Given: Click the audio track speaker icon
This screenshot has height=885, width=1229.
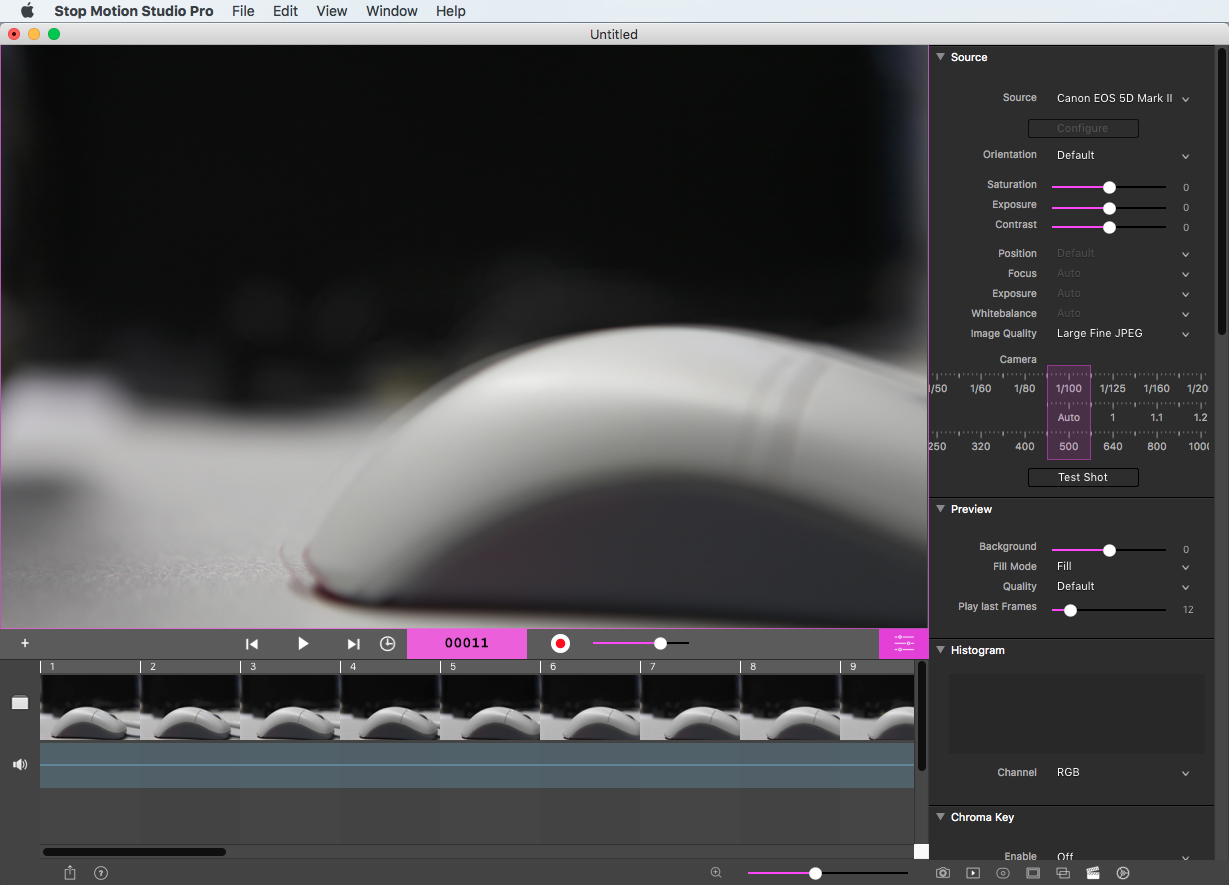Looking at the screenshot, I should coord(20,764).
